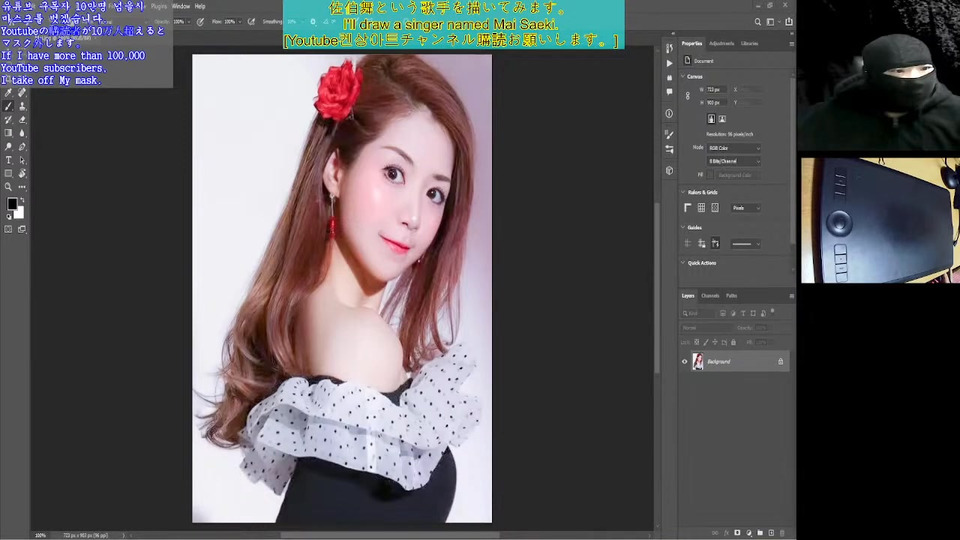960x540 pixels.
Task: Collapse the Canvas section
Action: tap(683, 77)
